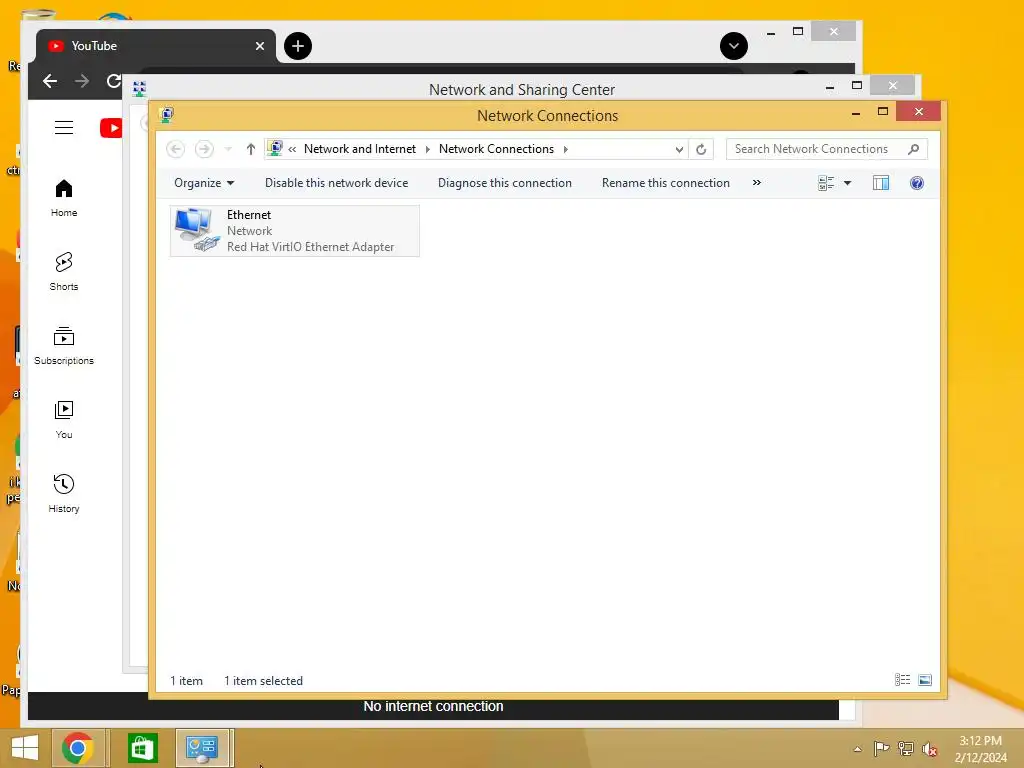Switch to large icons view in status bar

925,680
